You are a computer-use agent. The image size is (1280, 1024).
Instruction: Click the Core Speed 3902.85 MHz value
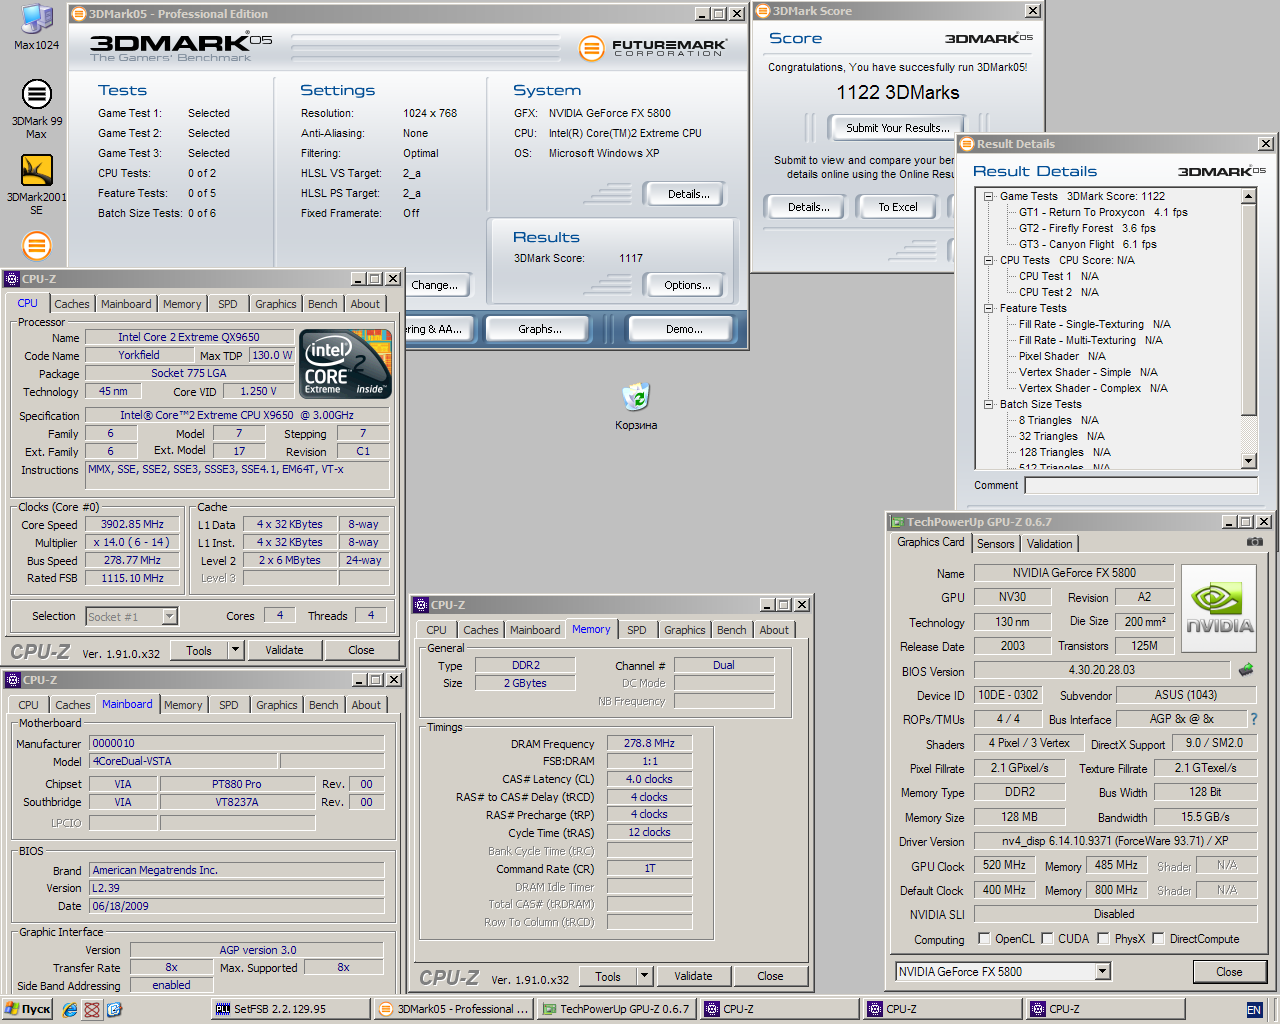pyautogui.click(x=132, y=524)
